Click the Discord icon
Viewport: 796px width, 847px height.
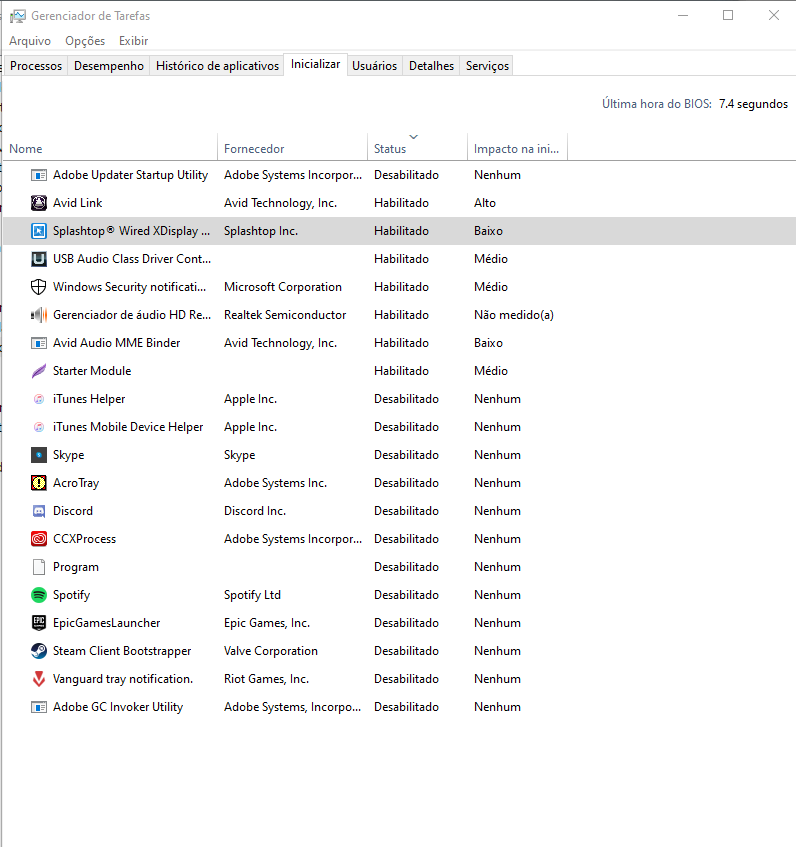[39, 511]
